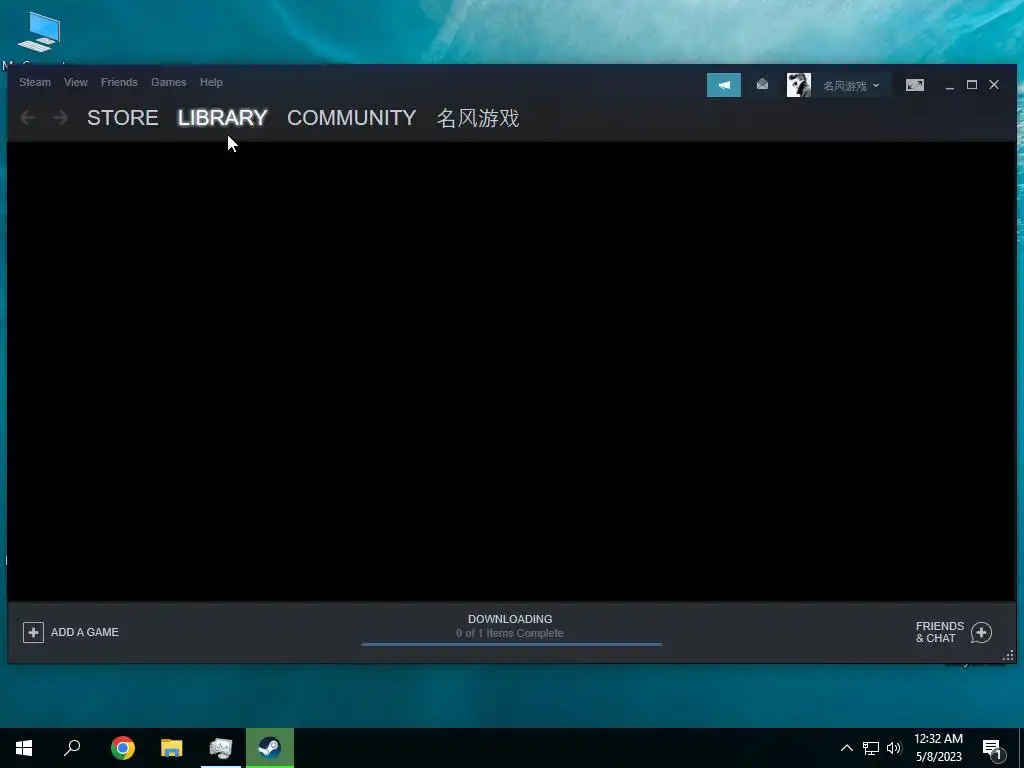Open the network tray icon
This screenshot has height=768, width=1024.
pos(871,748)
